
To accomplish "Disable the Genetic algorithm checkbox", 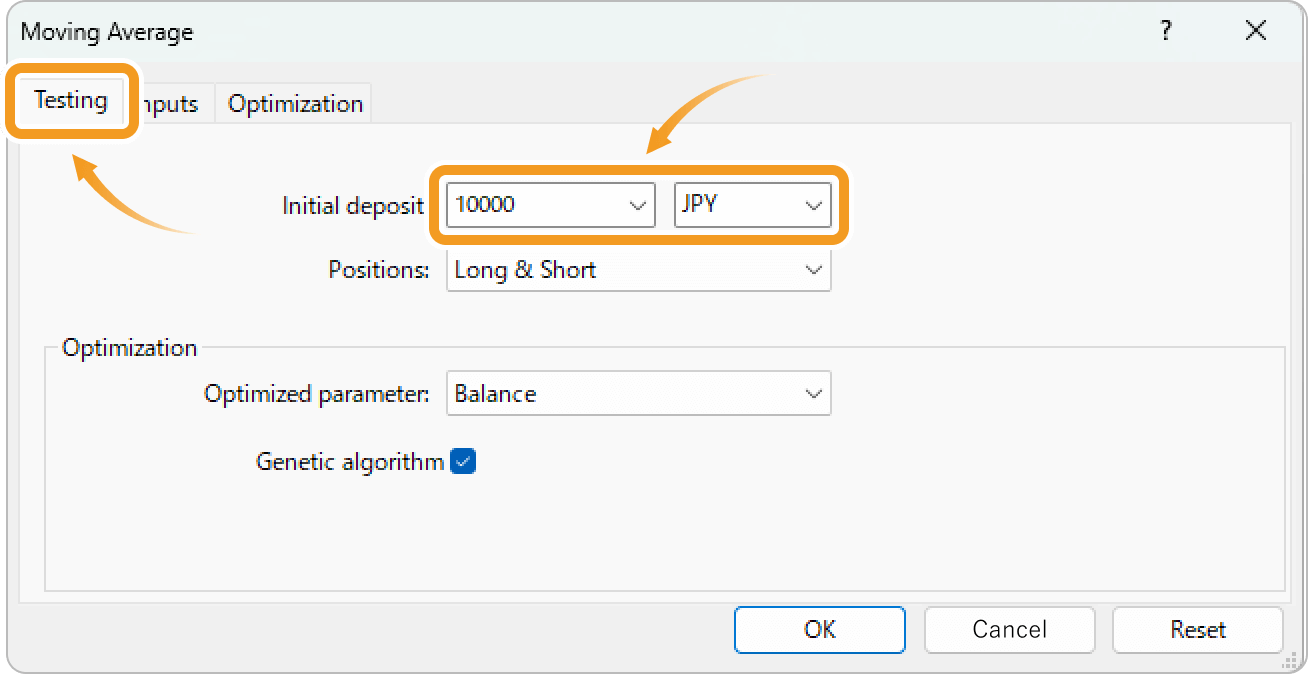I will click(x=463, y=461).
